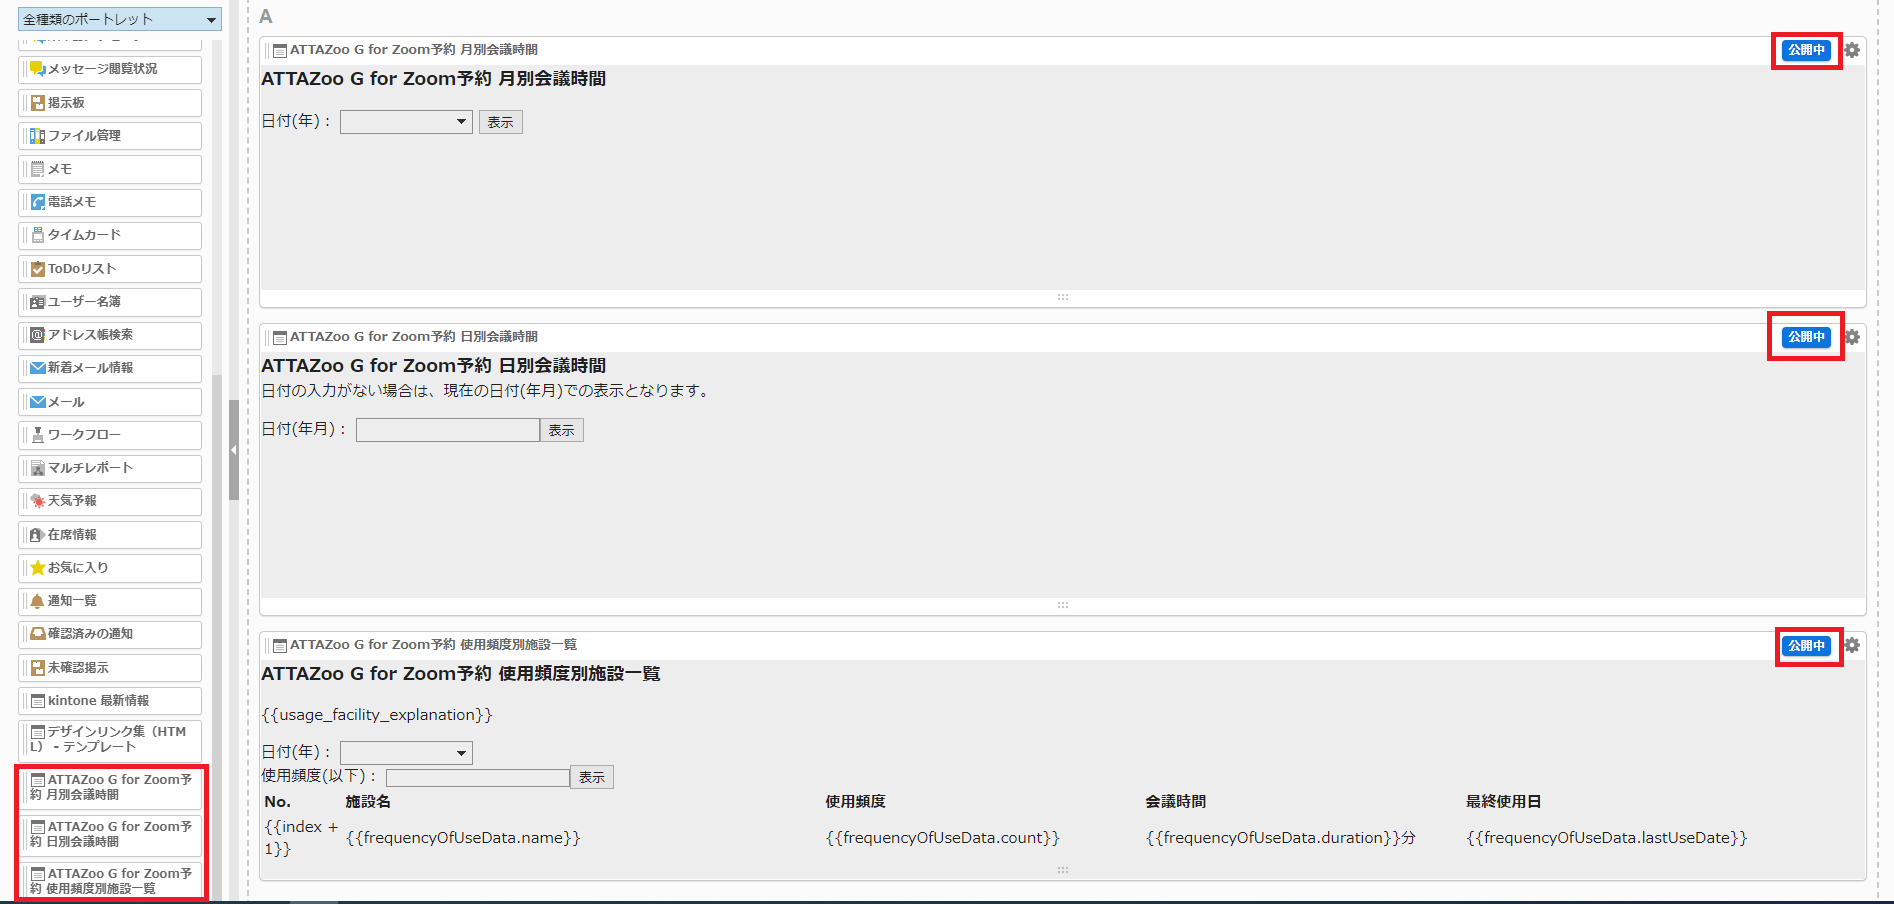Click the 日付(年月) text input field
Viewport: 1894px width, 904px height.
coord(447,430)
